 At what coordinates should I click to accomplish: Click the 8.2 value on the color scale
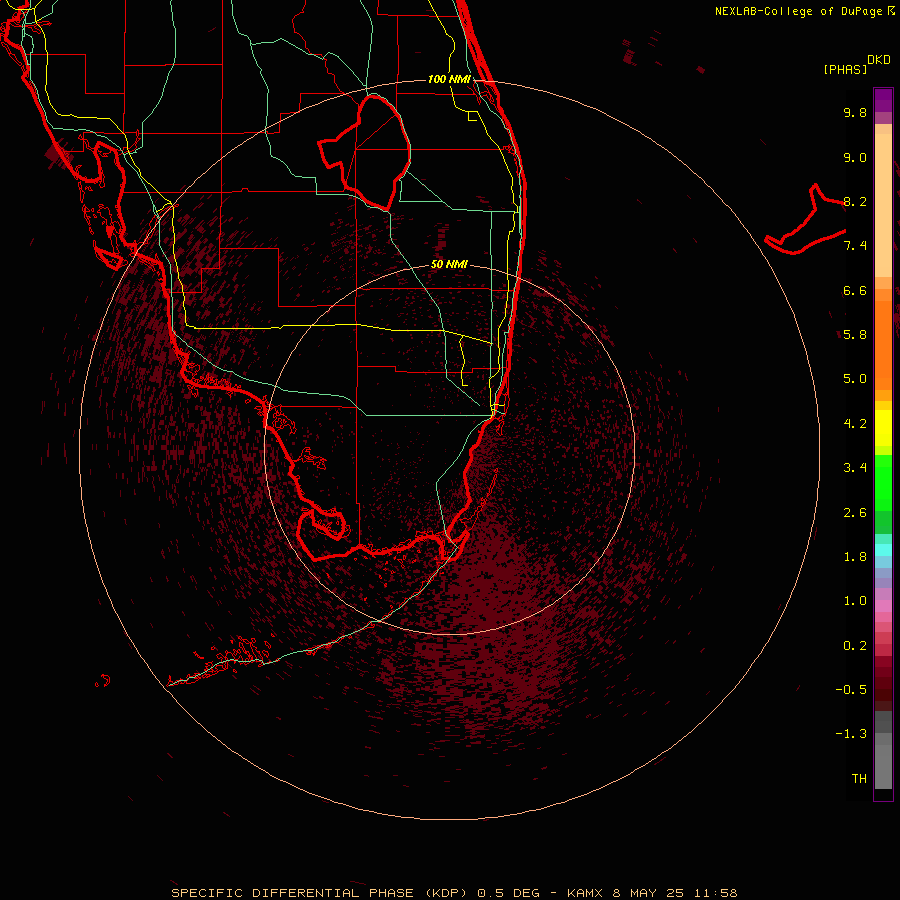[x=855, y=201]
